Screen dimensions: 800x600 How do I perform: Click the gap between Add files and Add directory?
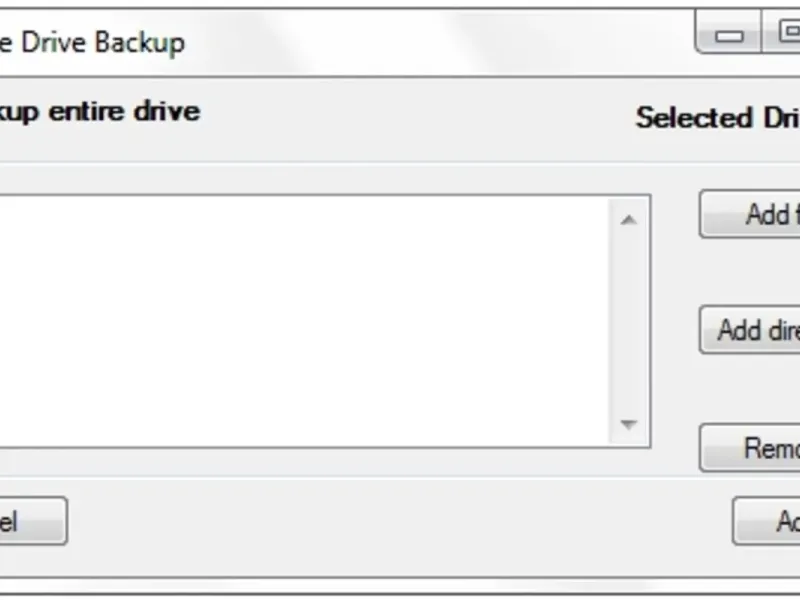(x=750, y=272)
